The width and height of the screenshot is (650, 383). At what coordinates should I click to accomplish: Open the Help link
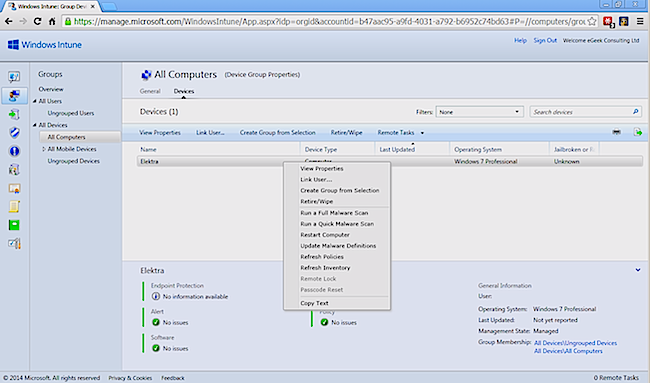520,40
